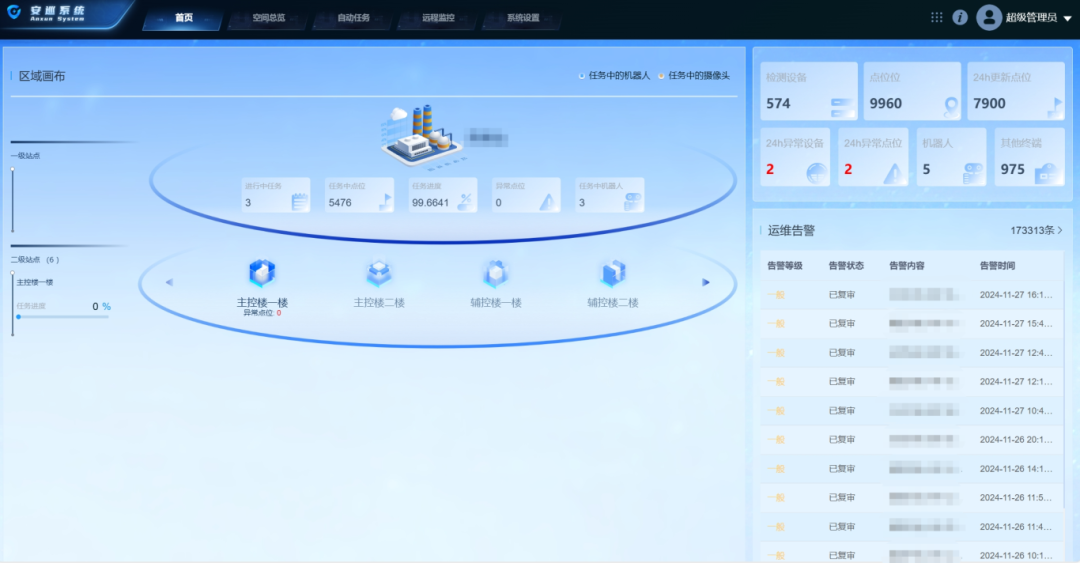Image resolution: width=1080 pixels, height=563 pixels.
Task: Click first alarm row dated 2024-11-27 16:1
Action: (x=910, y=295)
